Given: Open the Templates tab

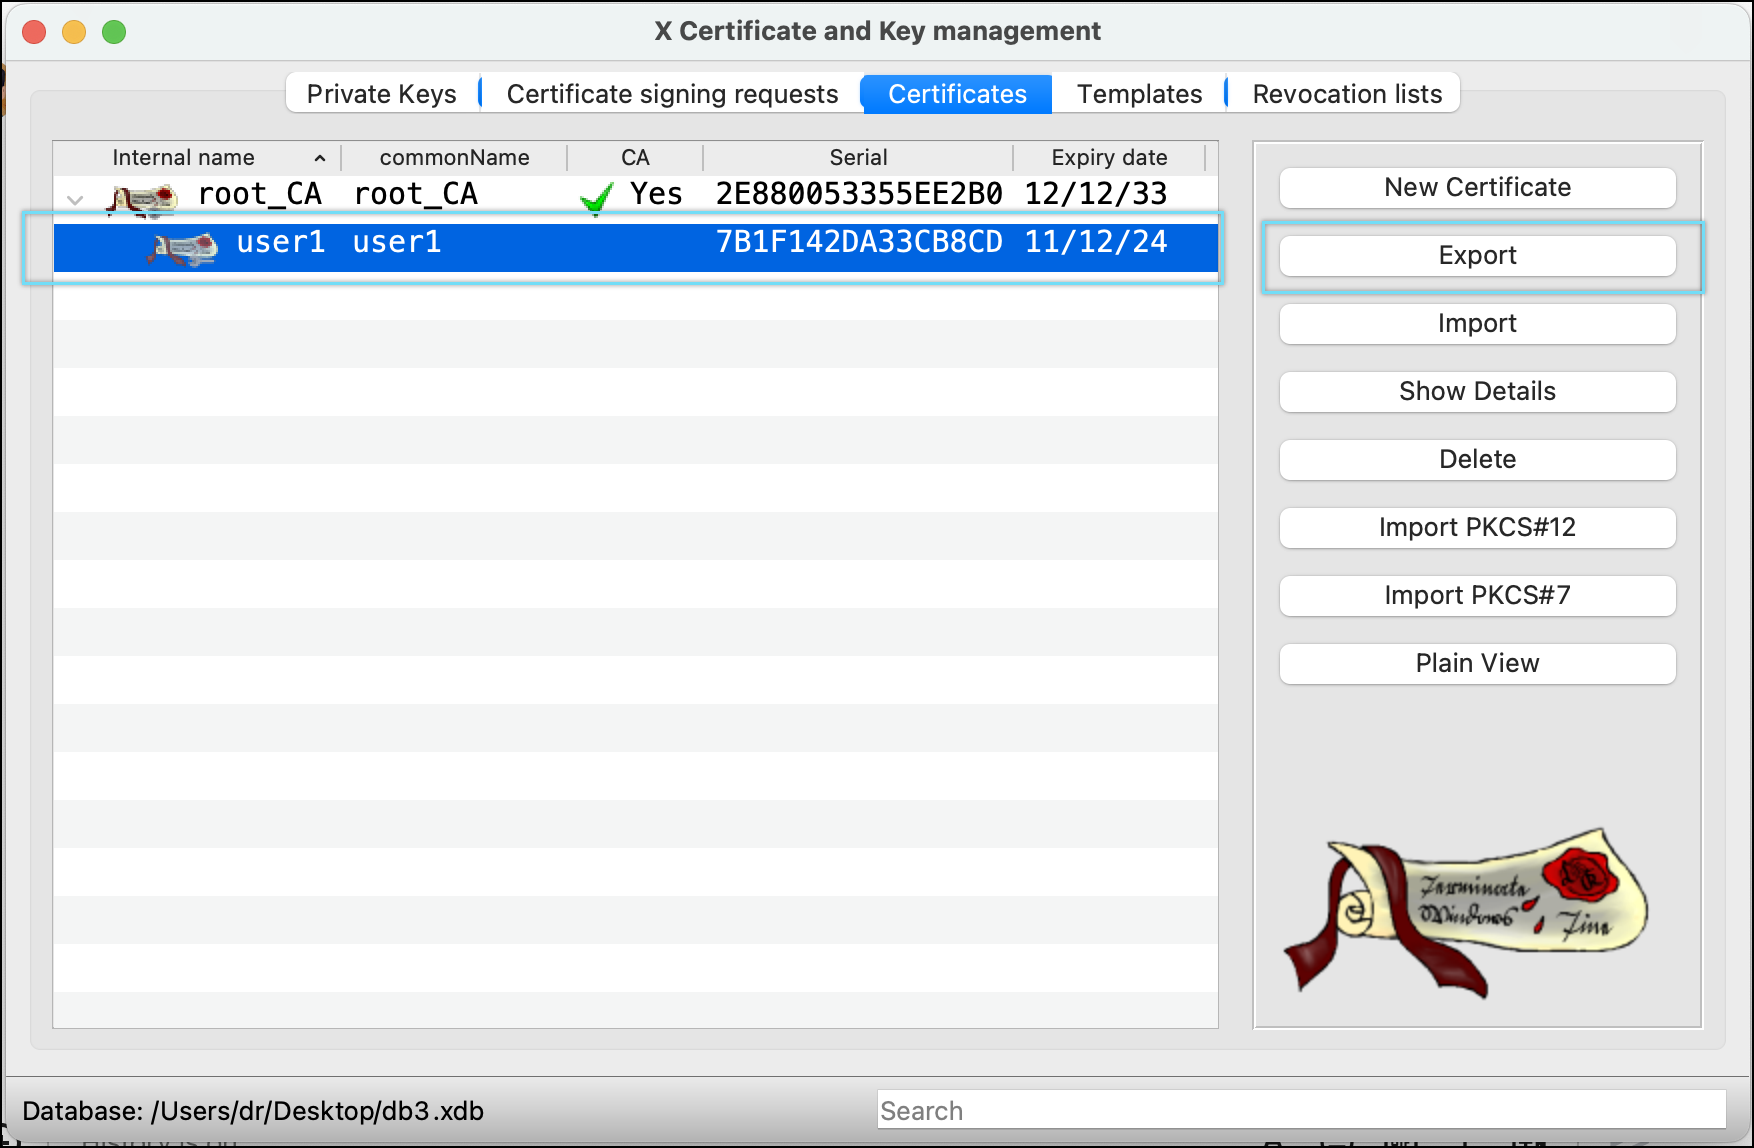Looking at the screenshot, I should pyautogui.click(x=1139, y=94).
